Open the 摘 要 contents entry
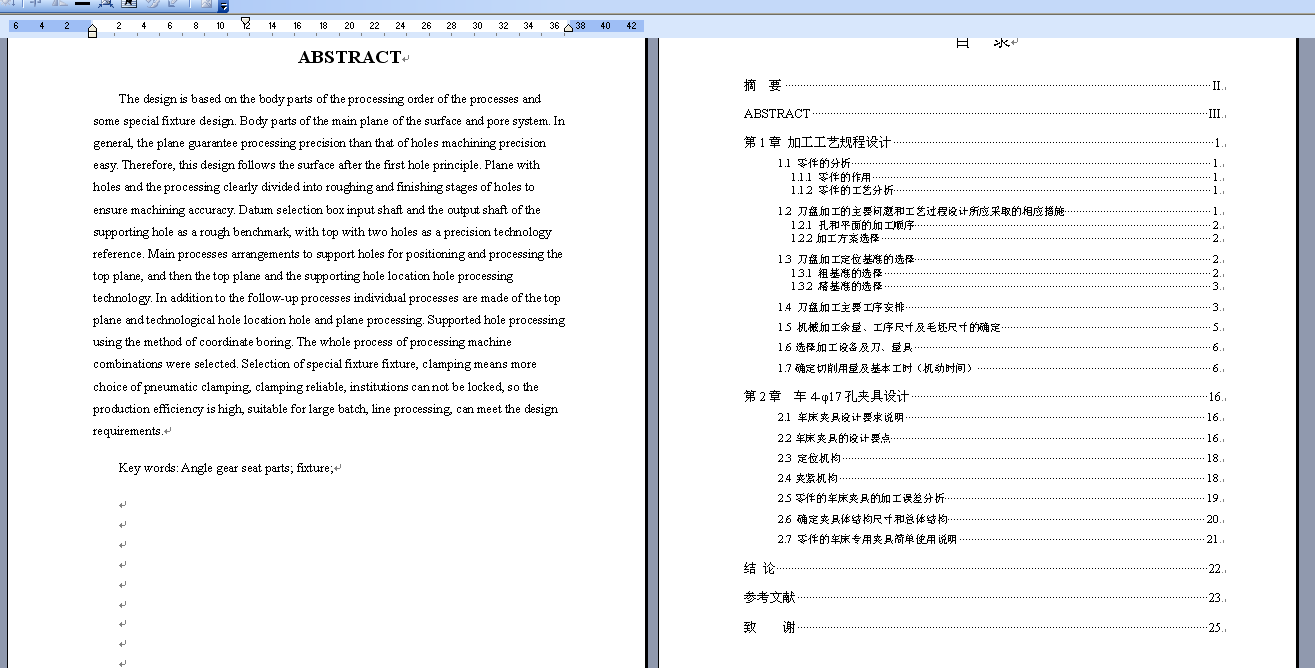This screenshot has width=1315, height=668. pyautogui.click(x=984, y=86)
